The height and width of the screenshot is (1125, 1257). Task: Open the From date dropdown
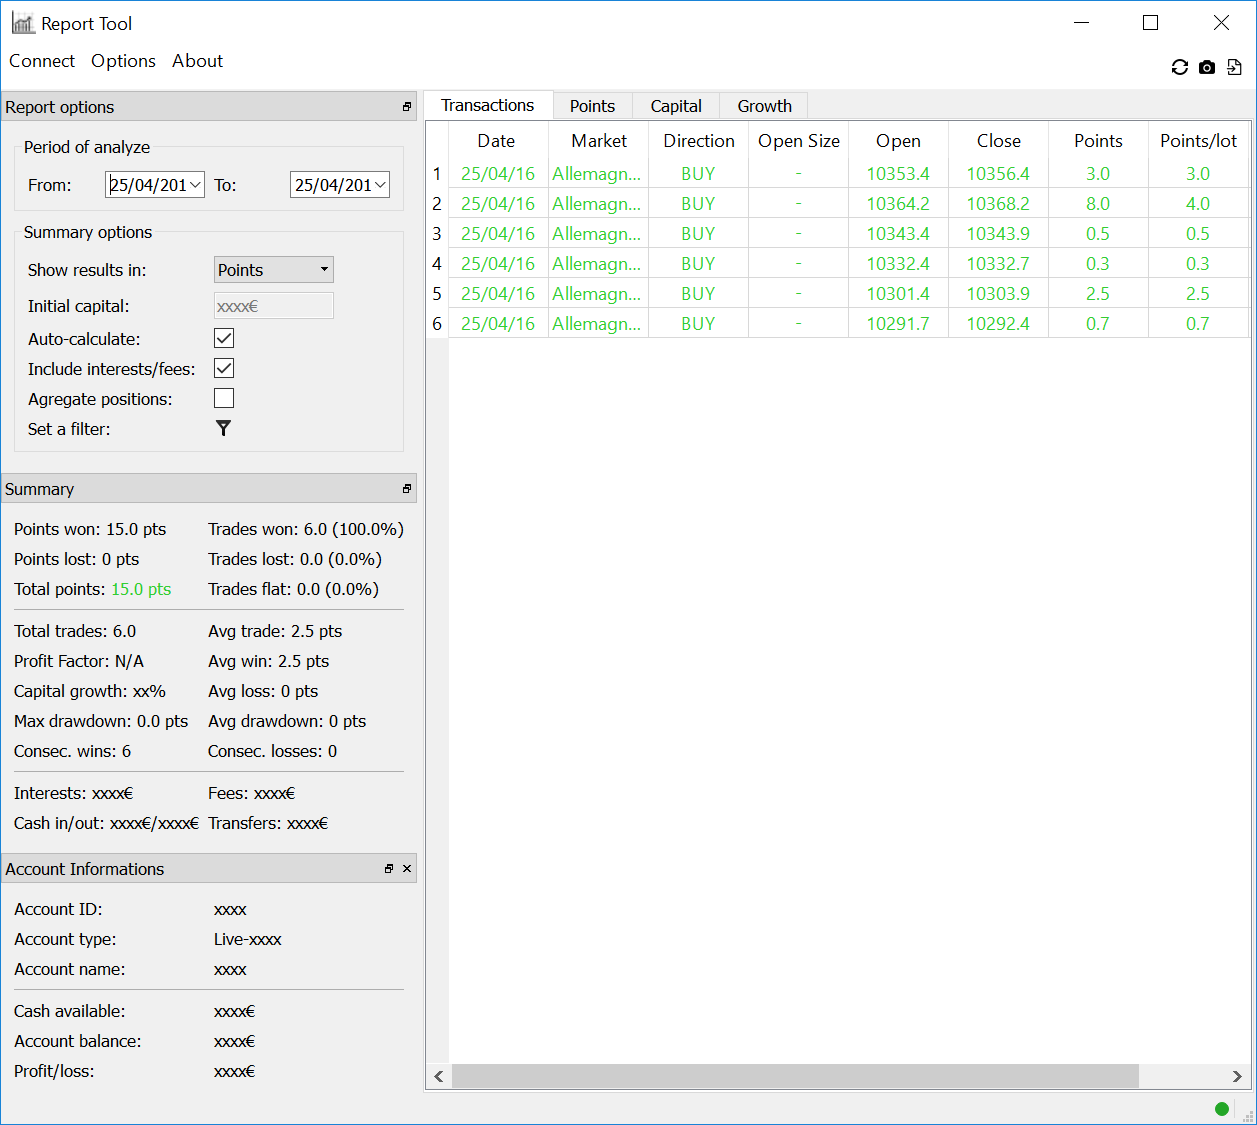coord(195,185)
